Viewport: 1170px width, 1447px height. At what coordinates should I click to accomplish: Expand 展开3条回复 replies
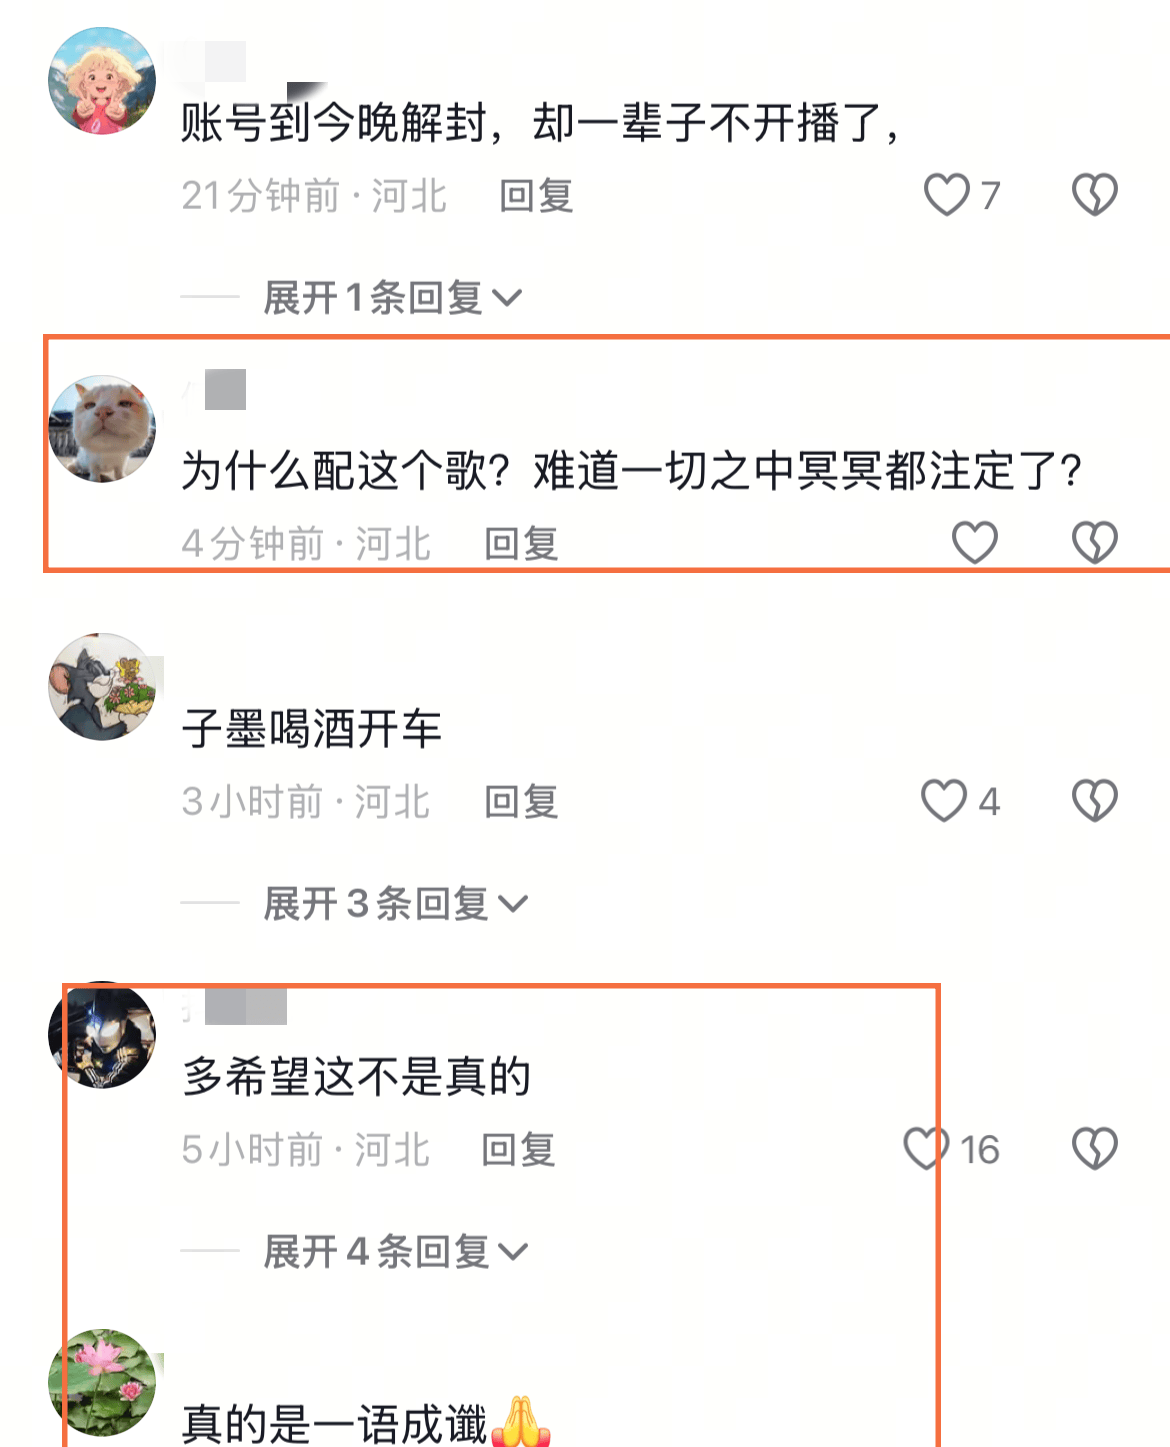point(395,903)
